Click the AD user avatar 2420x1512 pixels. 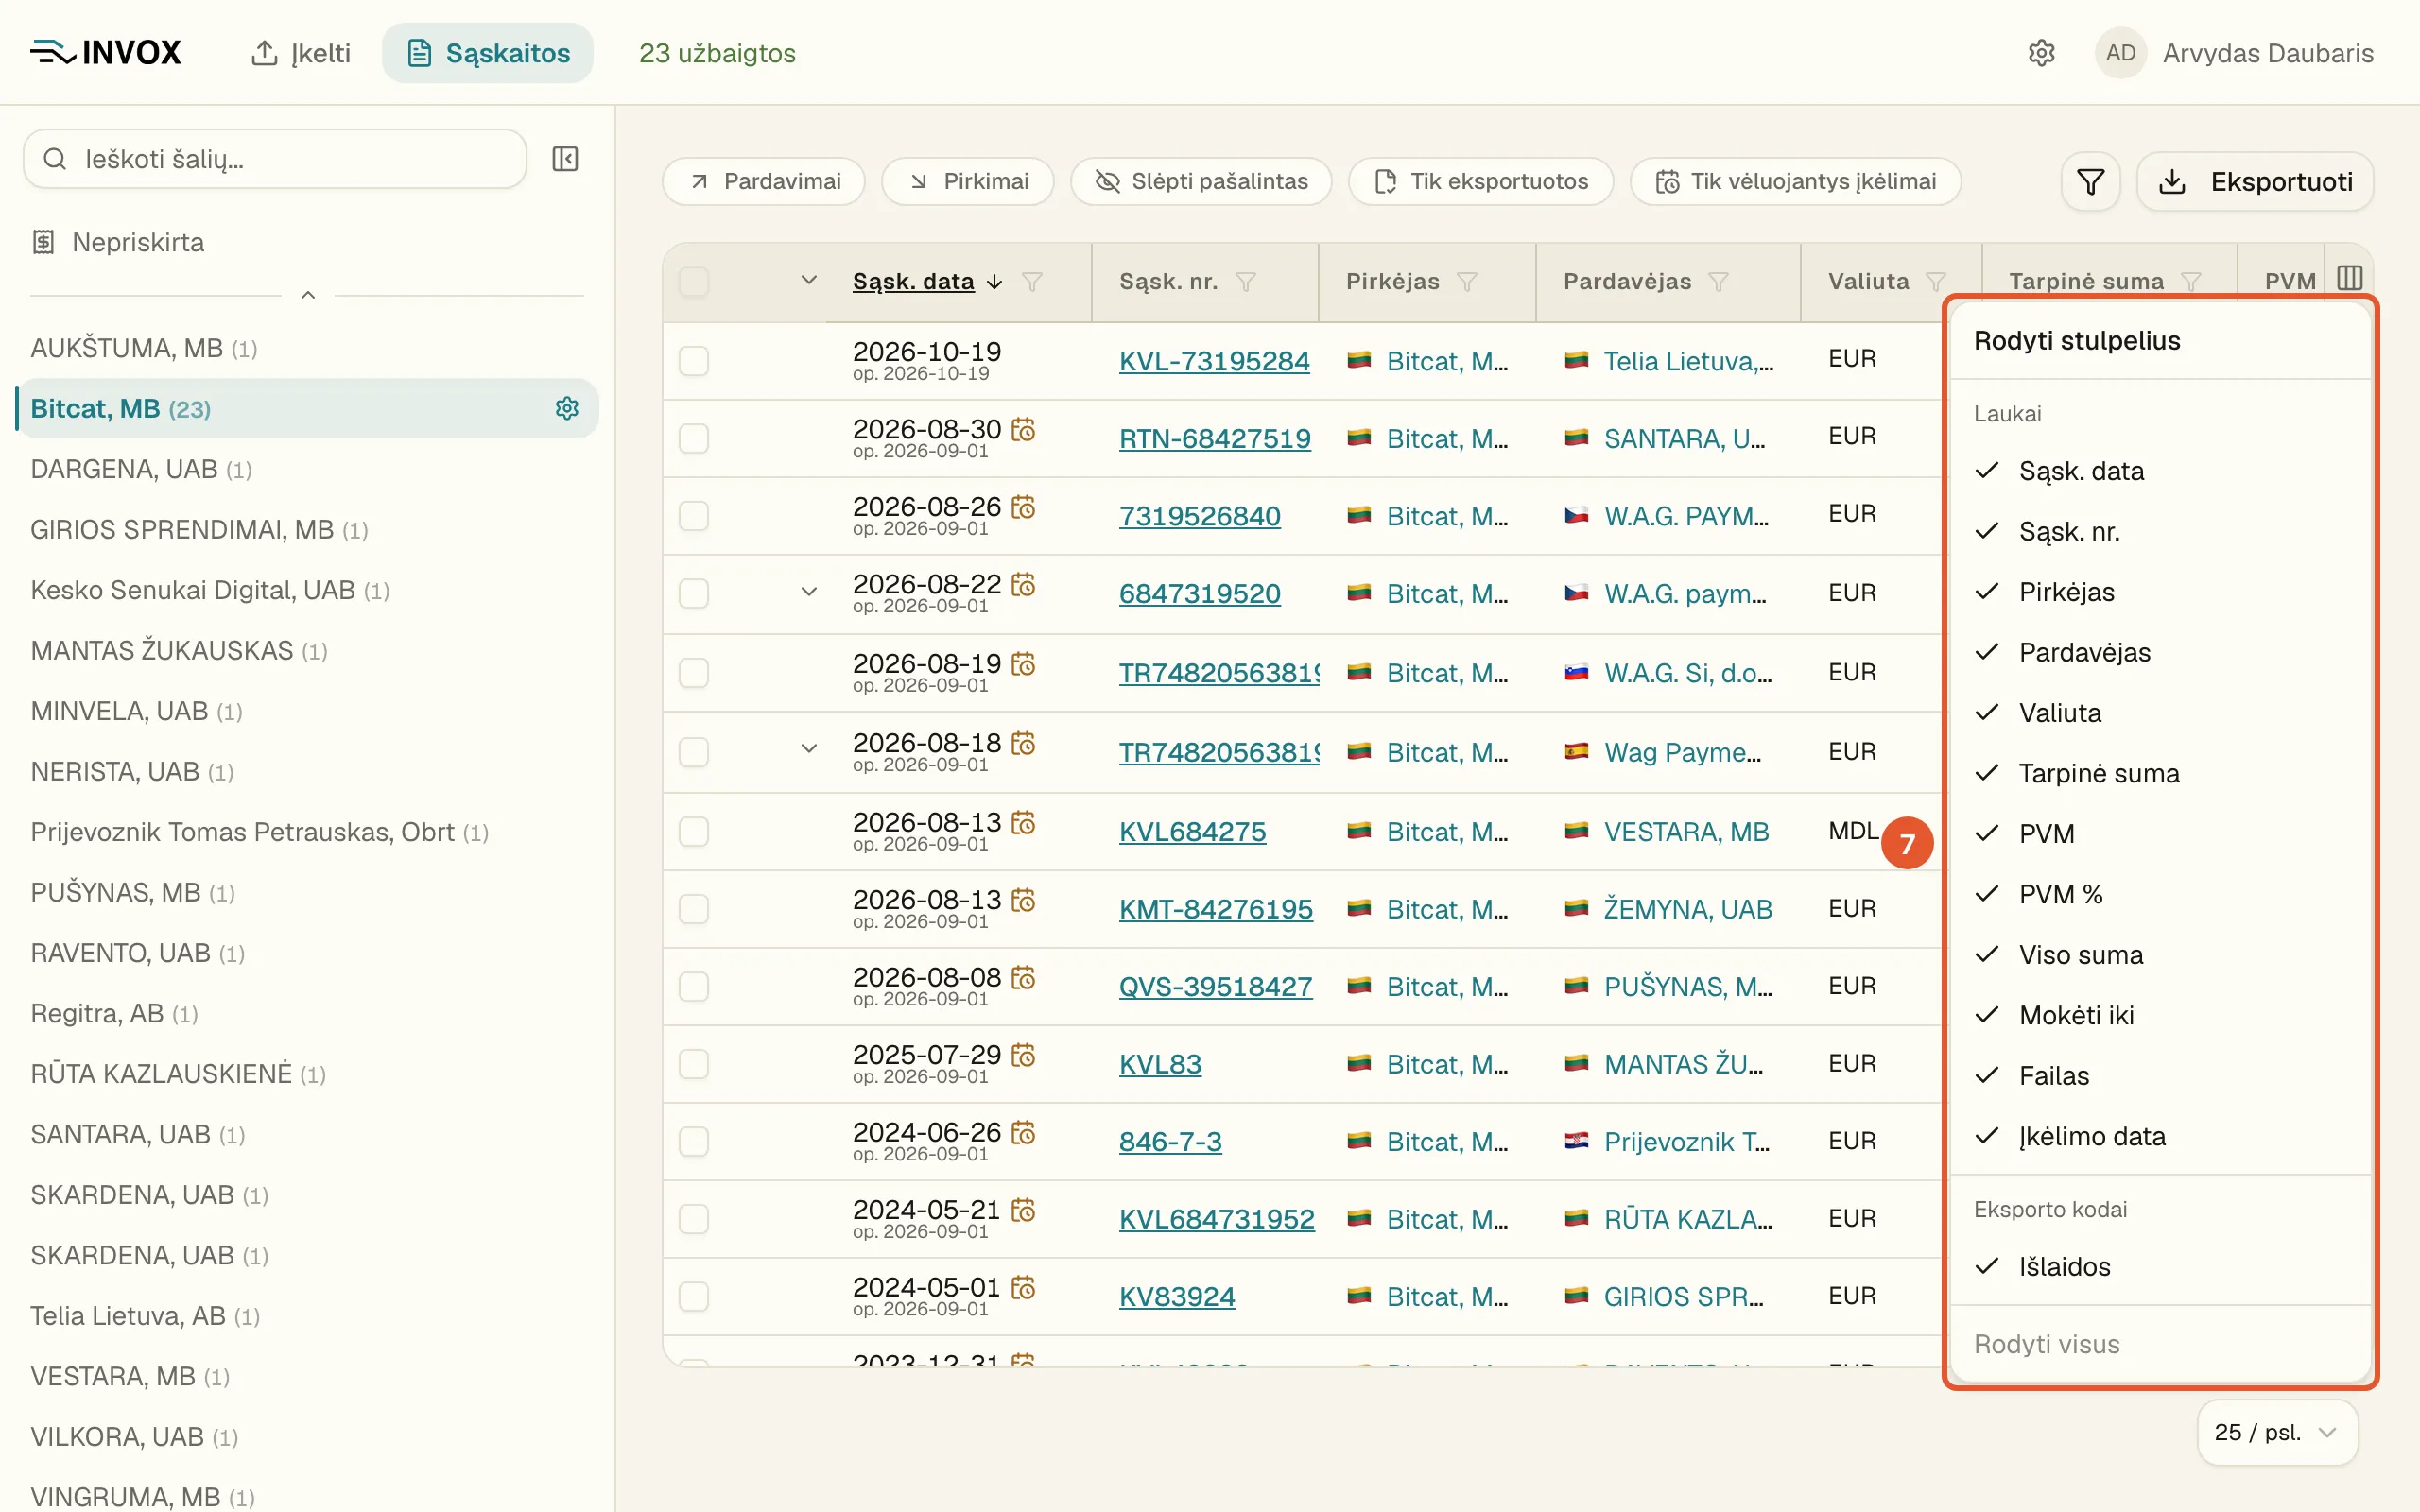(2120, 53)
